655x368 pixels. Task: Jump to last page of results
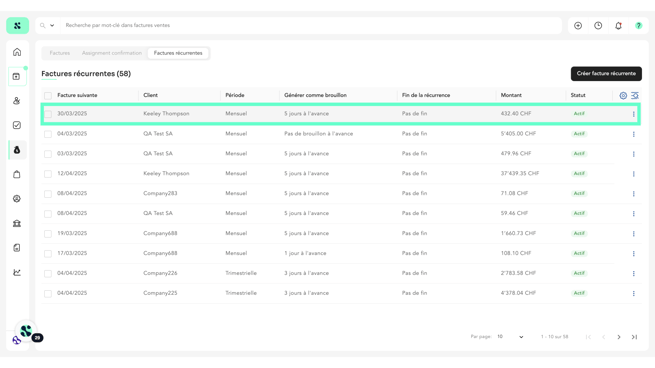pyautogui.click(x=634, y=337)
